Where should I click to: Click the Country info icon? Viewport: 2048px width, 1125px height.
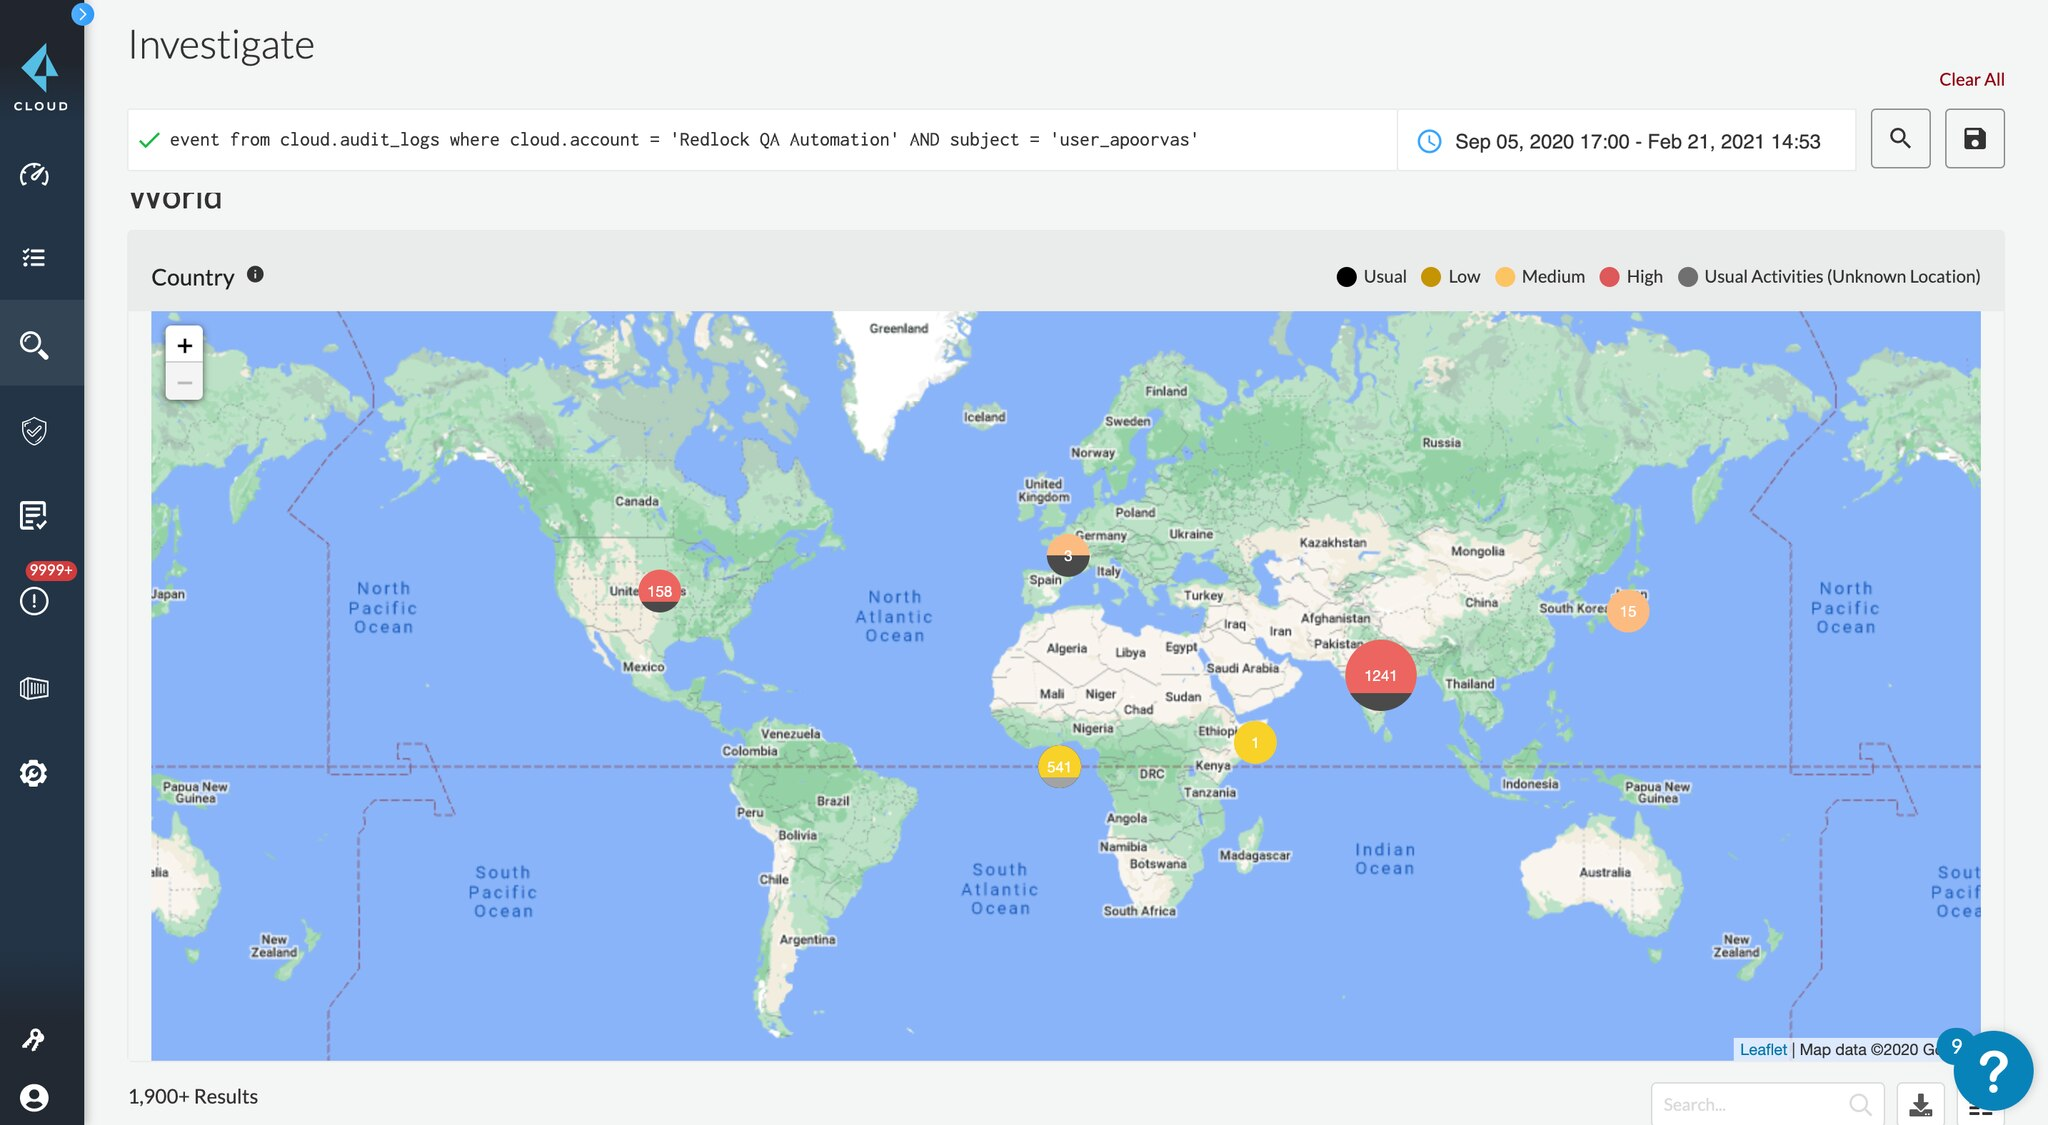[255, 275]
